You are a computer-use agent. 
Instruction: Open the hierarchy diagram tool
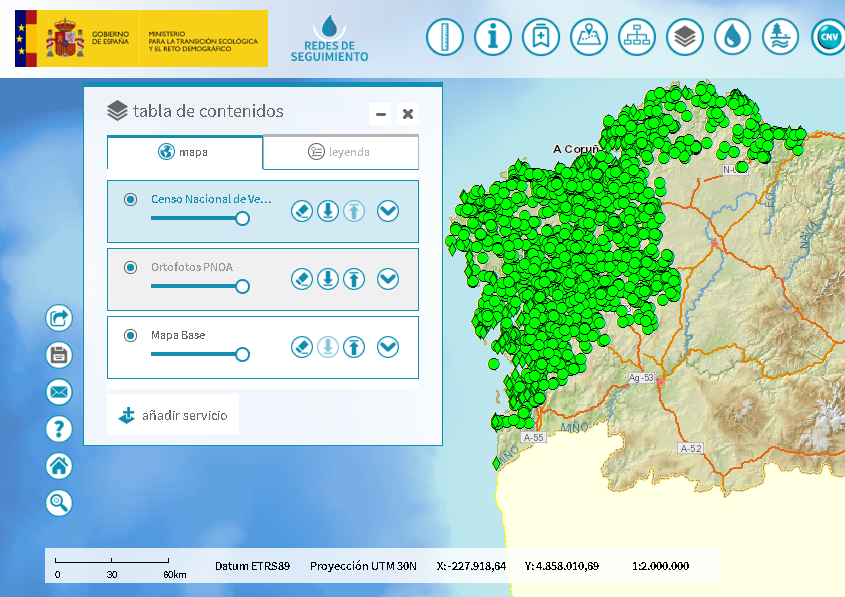pyautogui.click(x=636, y=37)
